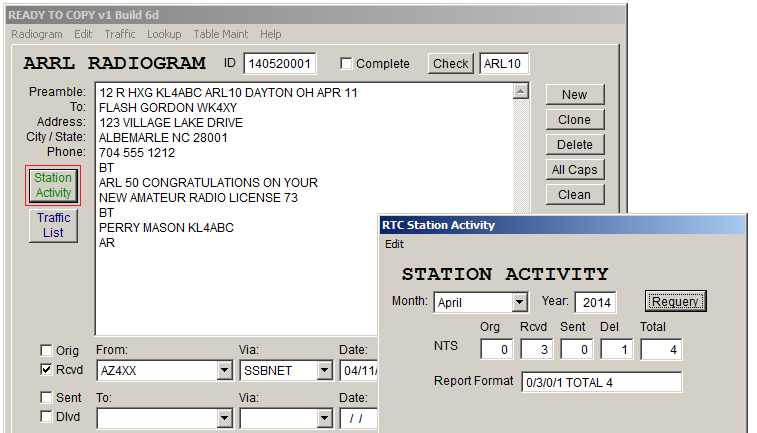
Task: Enable the Dlvd checkbox
Action: coord(46,417)
